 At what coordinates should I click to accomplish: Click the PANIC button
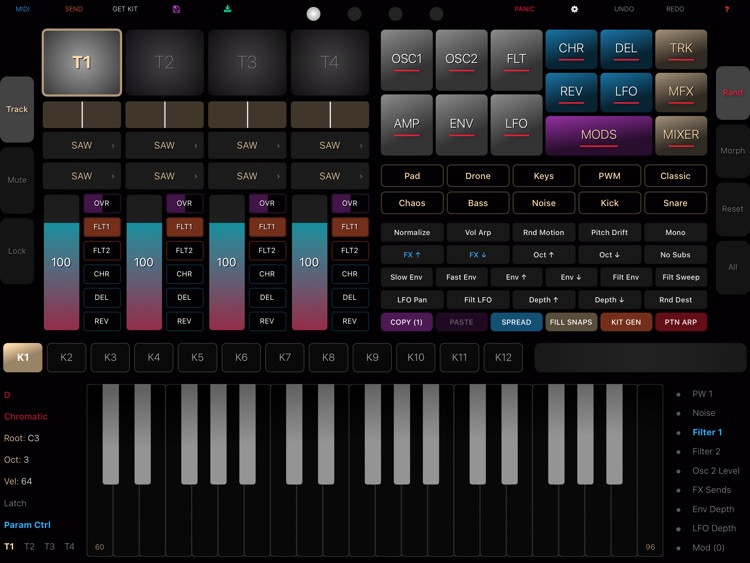[525, 9]
